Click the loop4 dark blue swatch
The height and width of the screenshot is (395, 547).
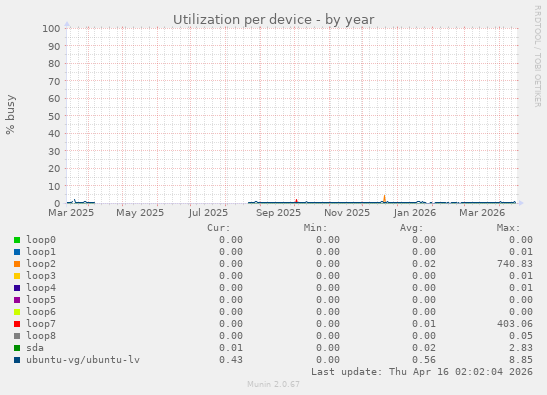tap(17, 288)
